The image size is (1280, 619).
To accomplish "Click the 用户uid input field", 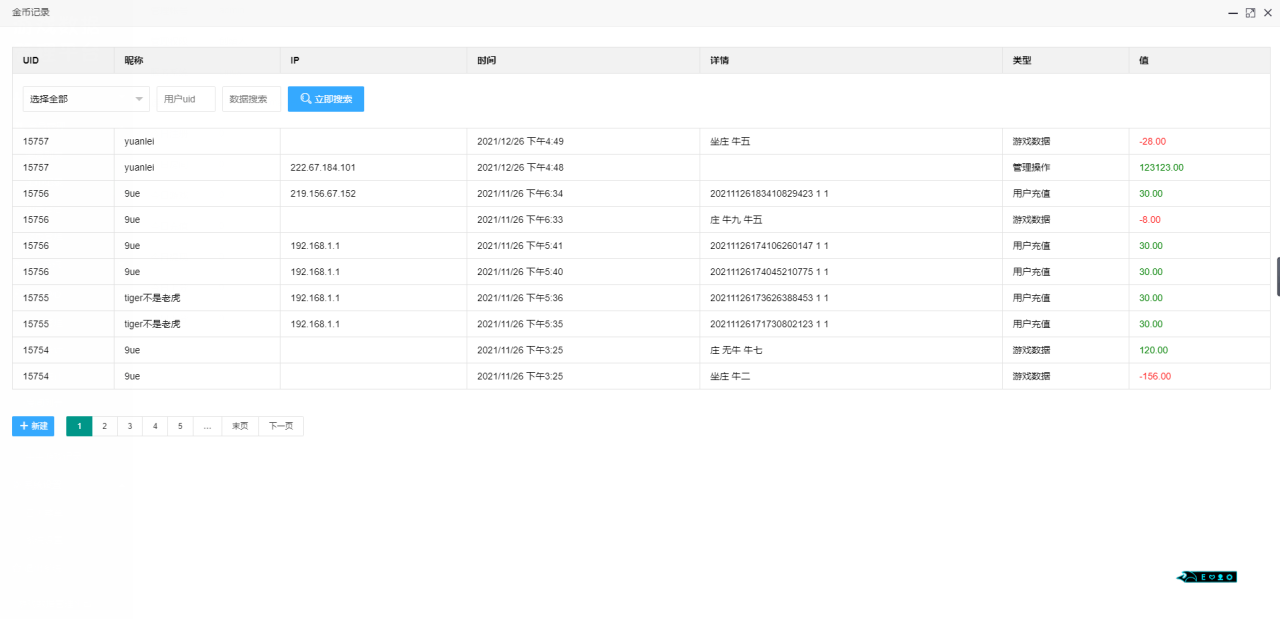I will tap(185, 99).
